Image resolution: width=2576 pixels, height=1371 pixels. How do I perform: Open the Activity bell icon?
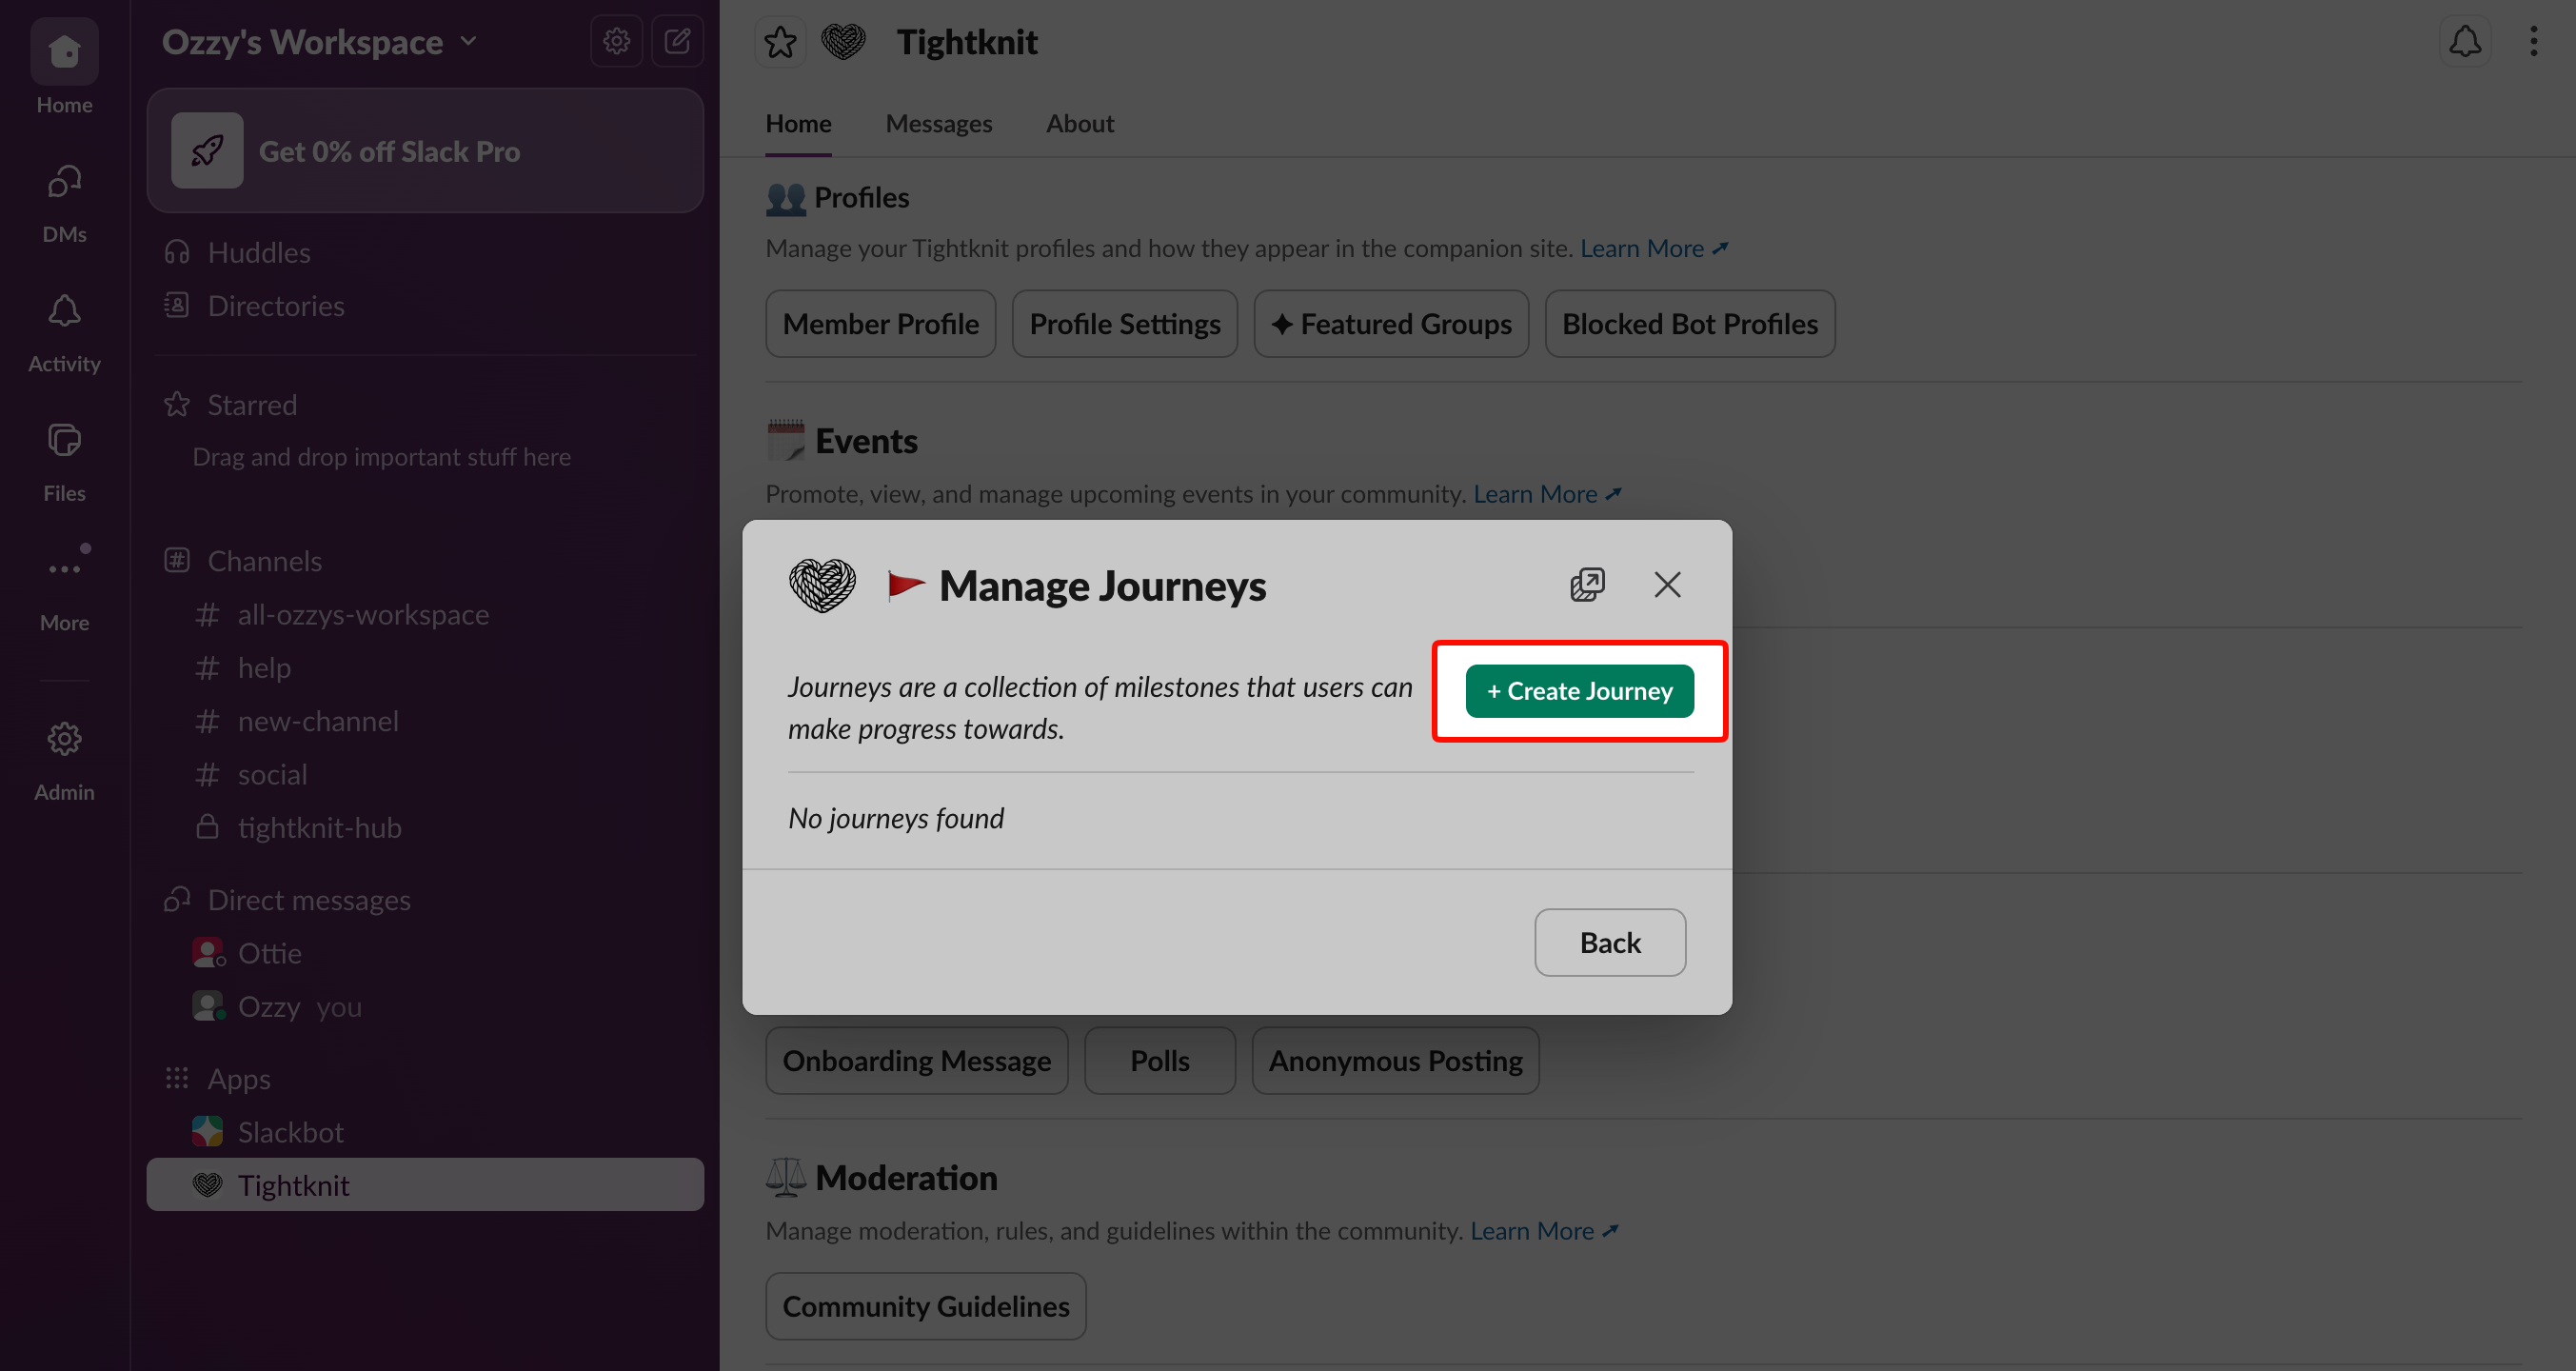tap(63, 310)
